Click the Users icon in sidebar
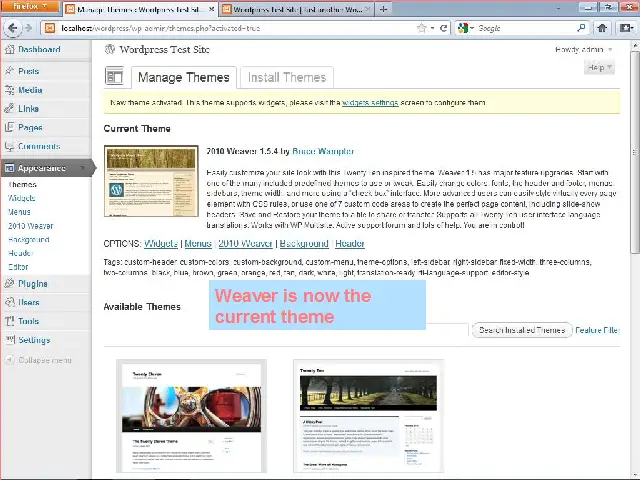The height and width of the screenshot is (480, 640). pyautogui.click(x=9, y=302)
